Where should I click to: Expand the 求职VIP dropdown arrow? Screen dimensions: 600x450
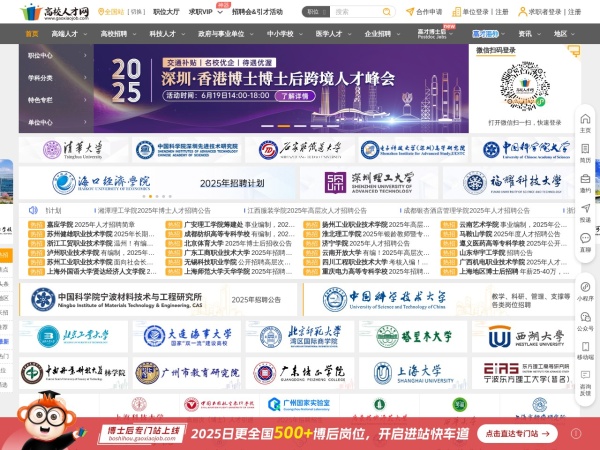220,12
